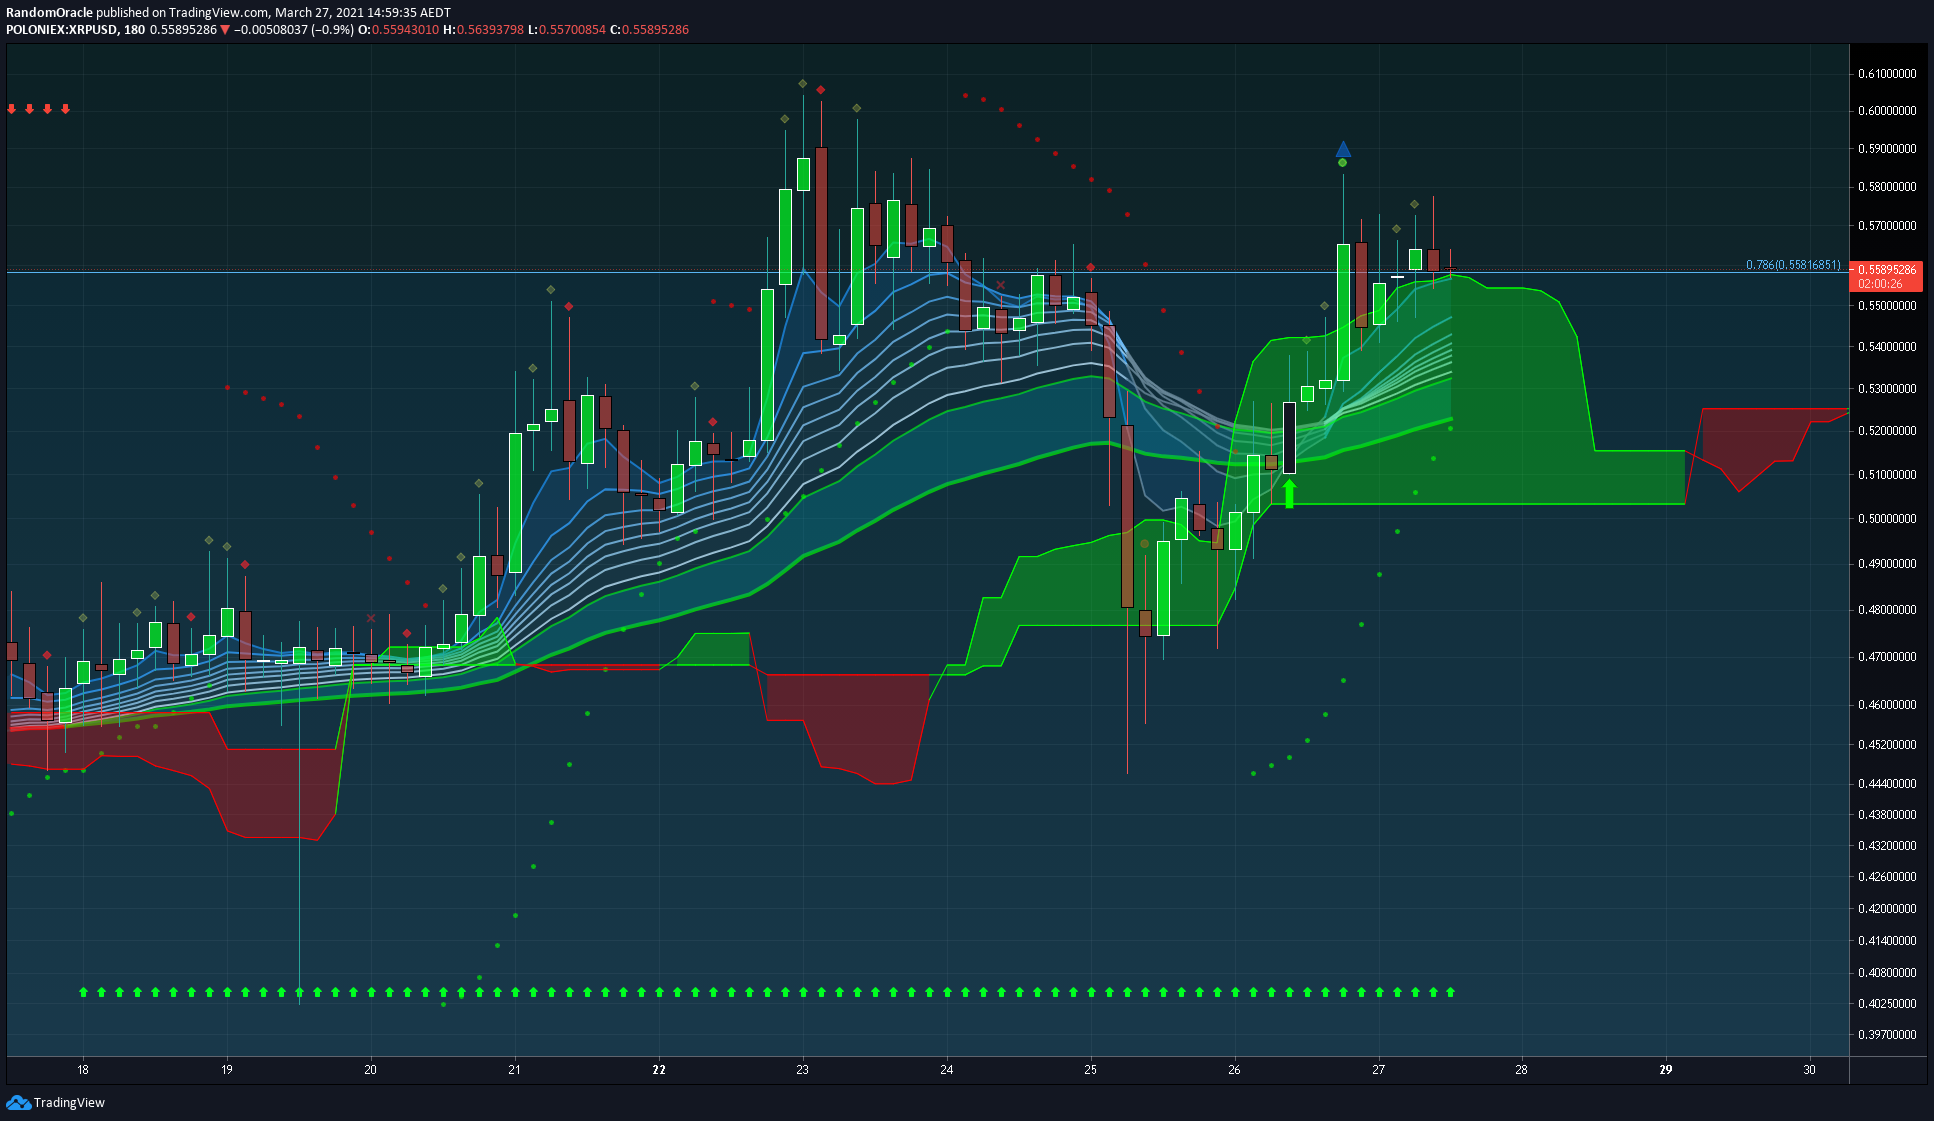Click the open value O:0.55943010
The height and width of the screenshot is (1121, 1934).
(x=399, y=30)
